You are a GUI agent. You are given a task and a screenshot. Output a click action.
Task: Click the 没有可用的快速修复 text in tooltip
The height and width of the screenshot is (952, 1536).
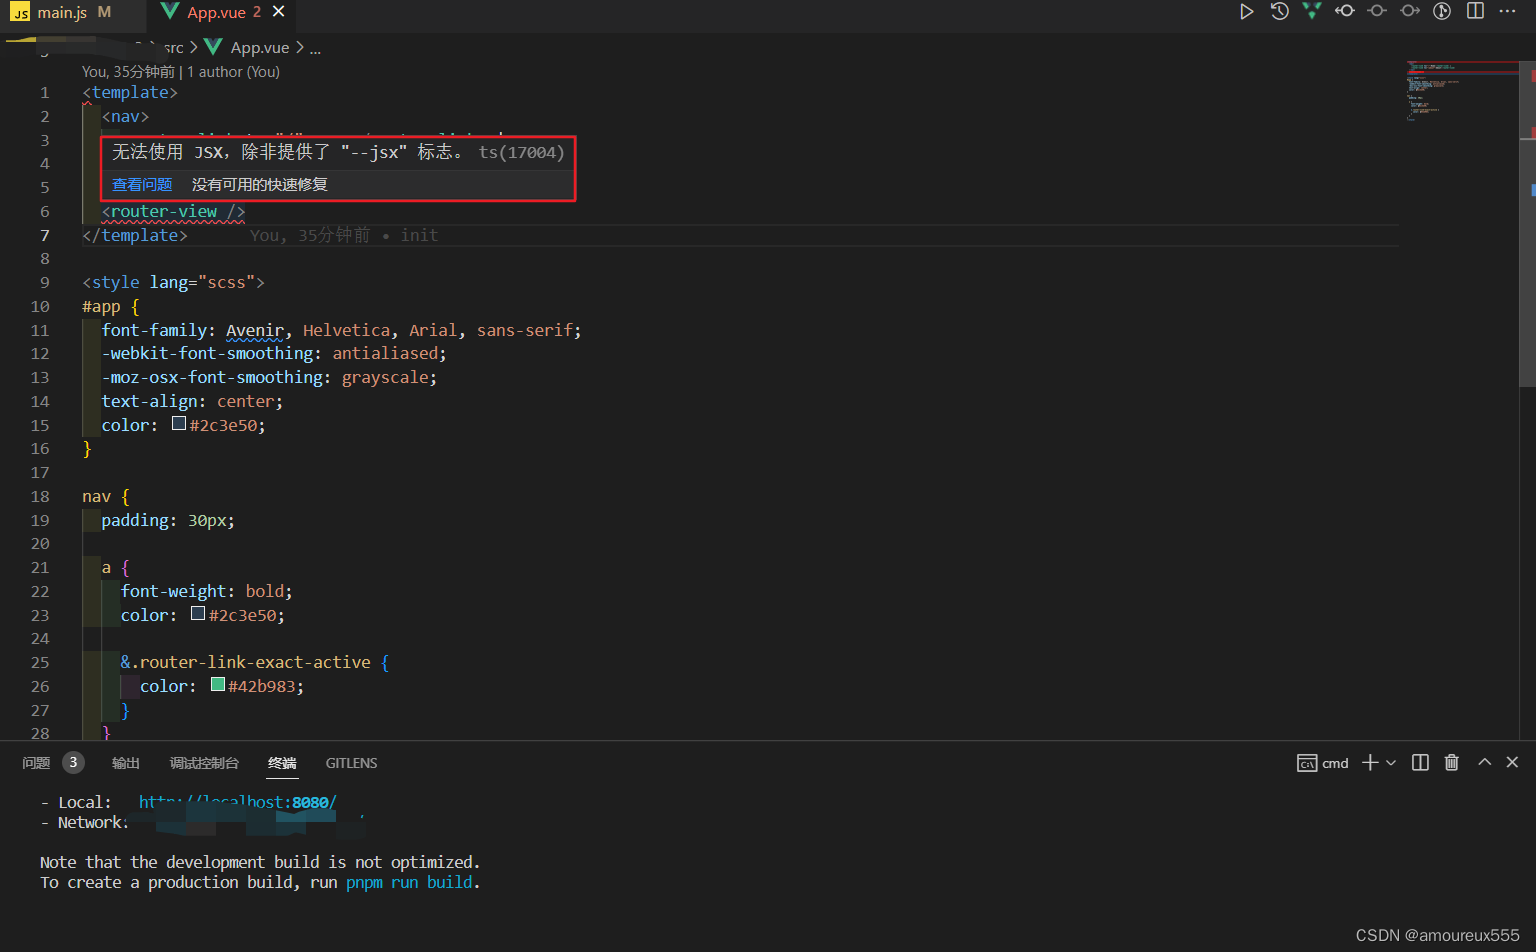coord(260,185)
